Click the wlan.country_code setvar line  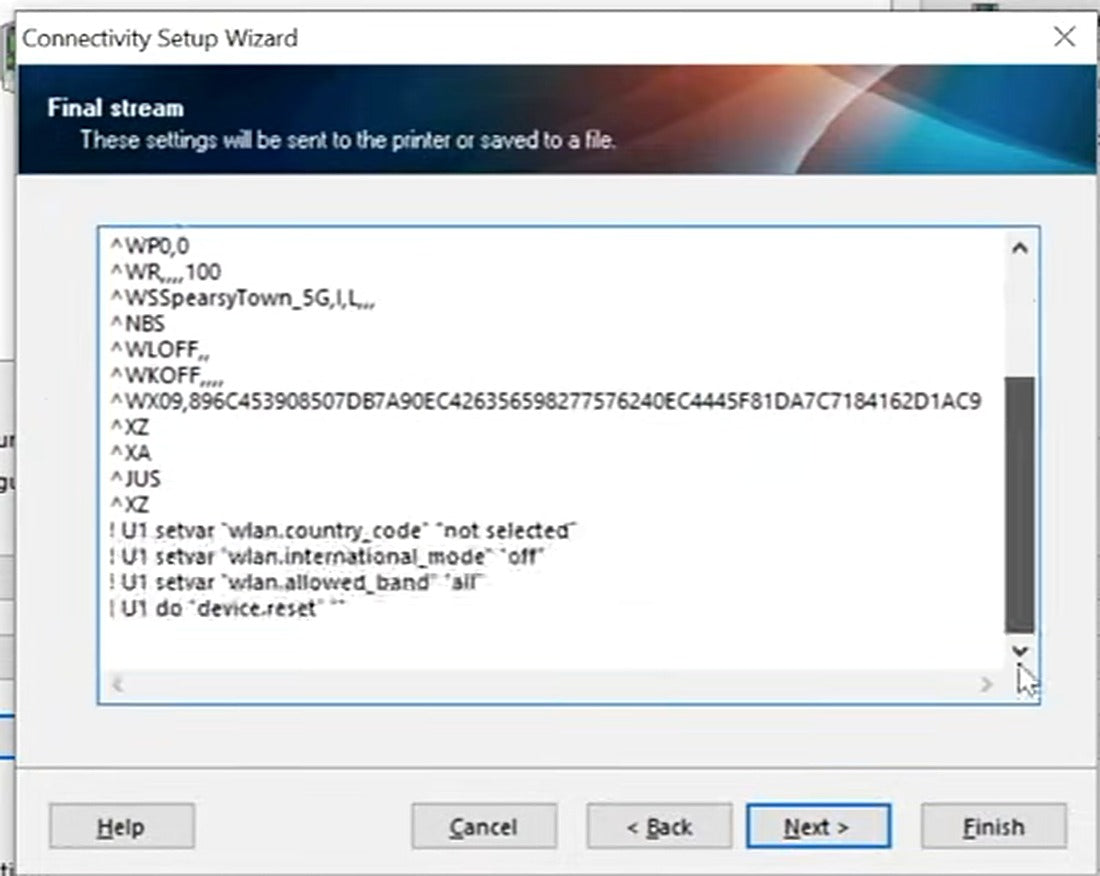[342, 531]
